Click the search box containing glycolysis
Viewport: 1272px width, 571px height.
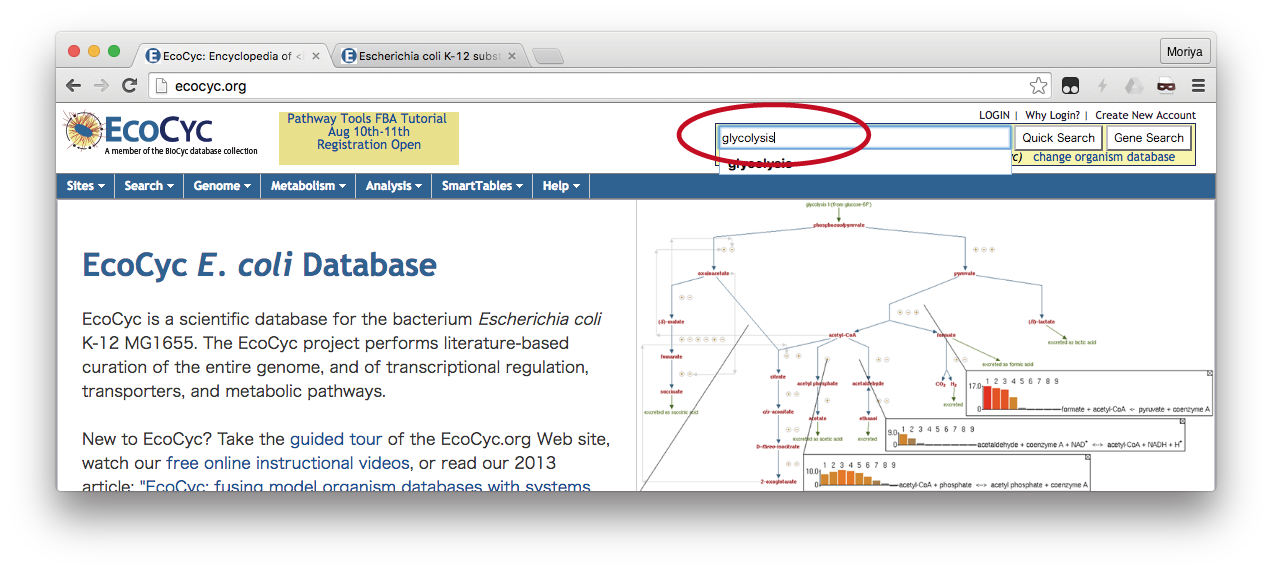click(x=864, y=138)
